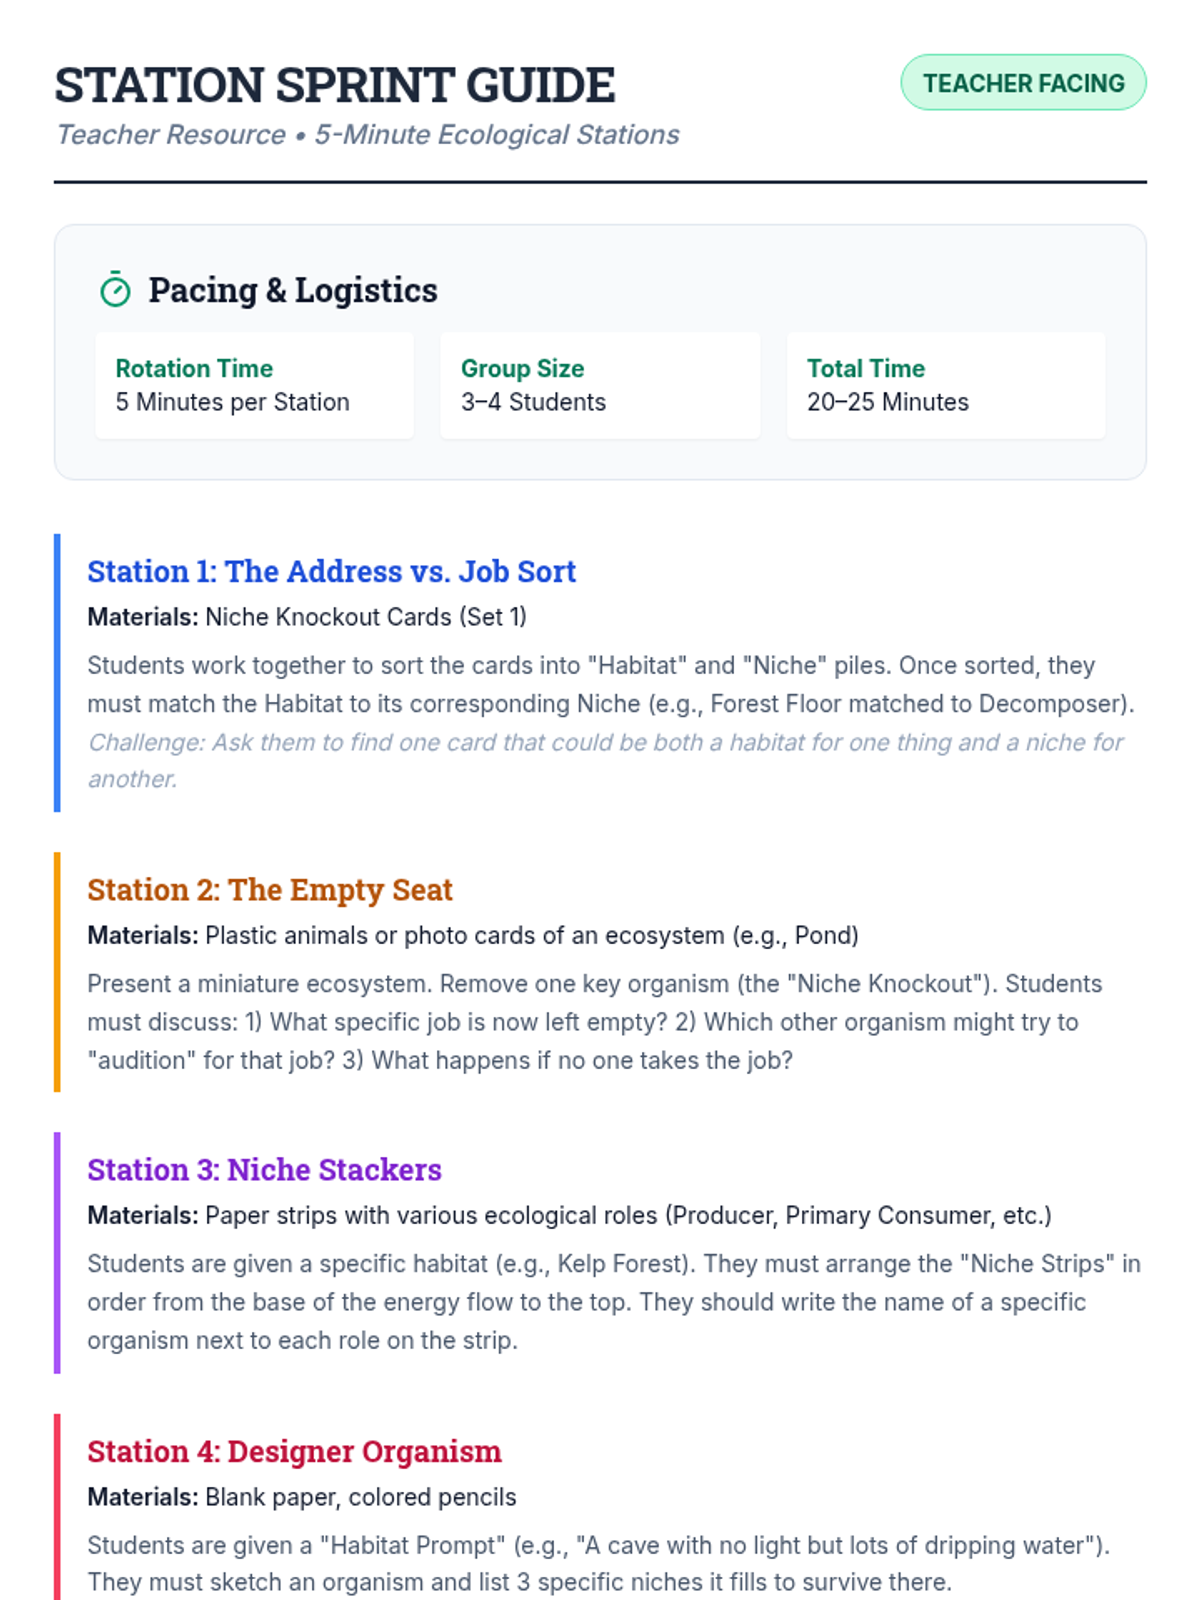Click the Total Time card
Screen dimensions: 1200x1600
point(945,385)
